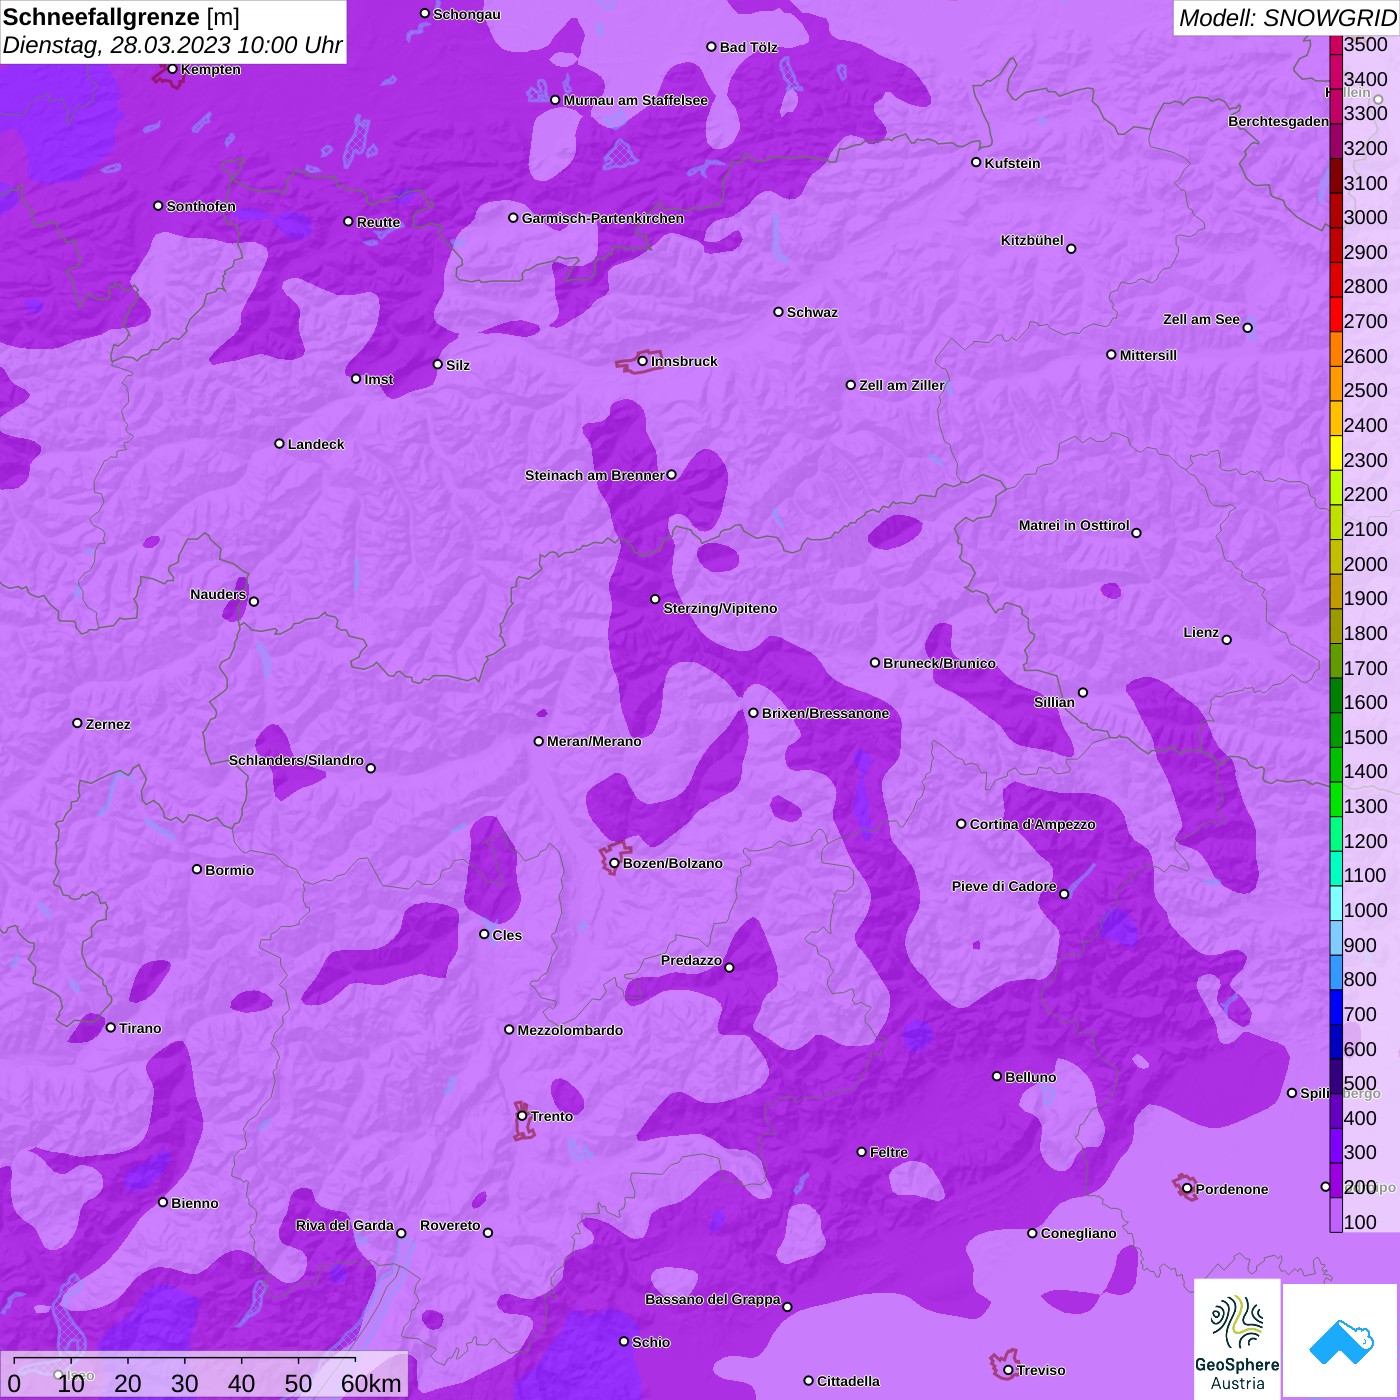
Task: Click the Garmisch-Partenkirchen label
Action: pyautogui.click(x=603, y=218)
